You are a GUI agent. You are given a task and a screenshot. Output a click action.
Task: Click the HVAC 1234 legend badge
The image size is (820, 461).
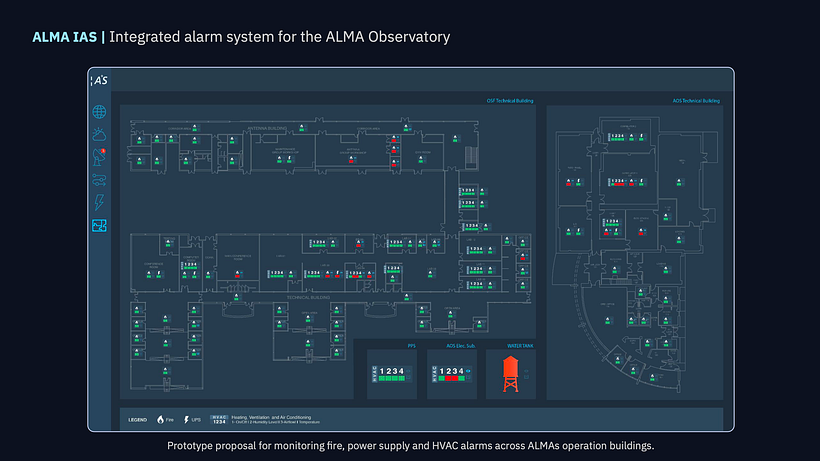pyautogui.click(x=218, y=419)
